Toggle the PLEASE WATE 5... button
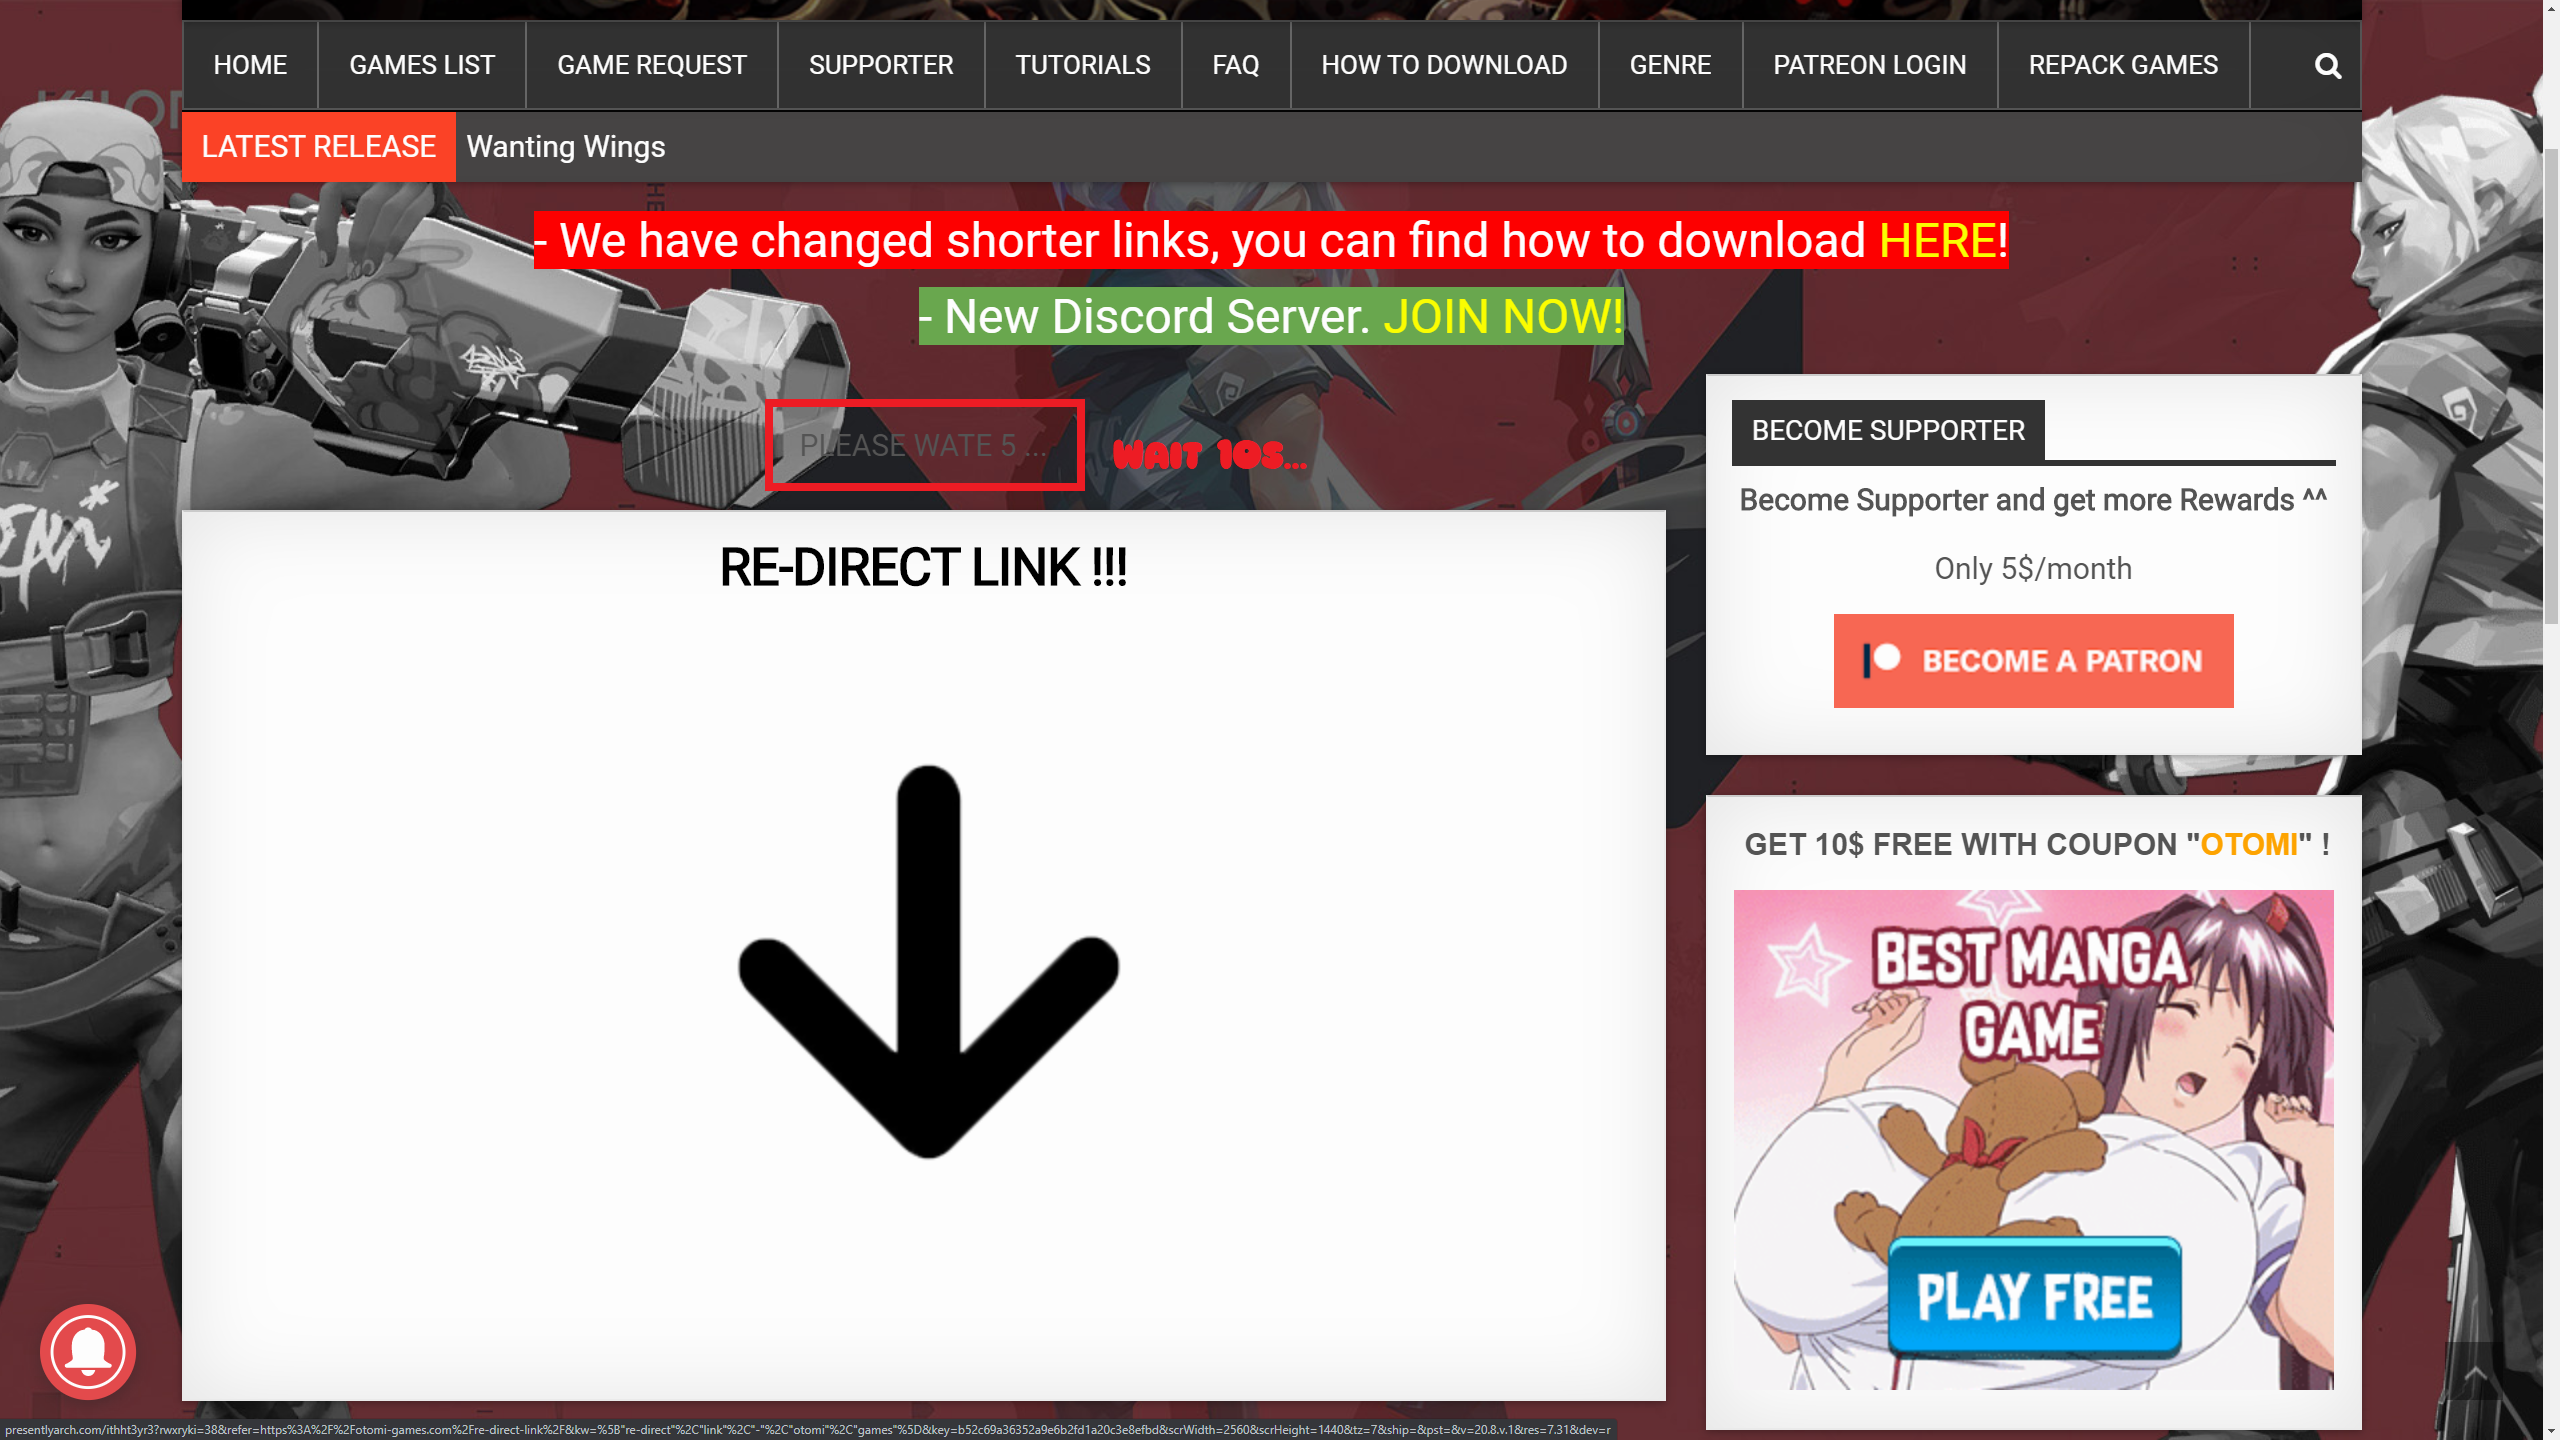Image resolution: width=2560 pixels, height=1440 pixels. tap(923, 445)
